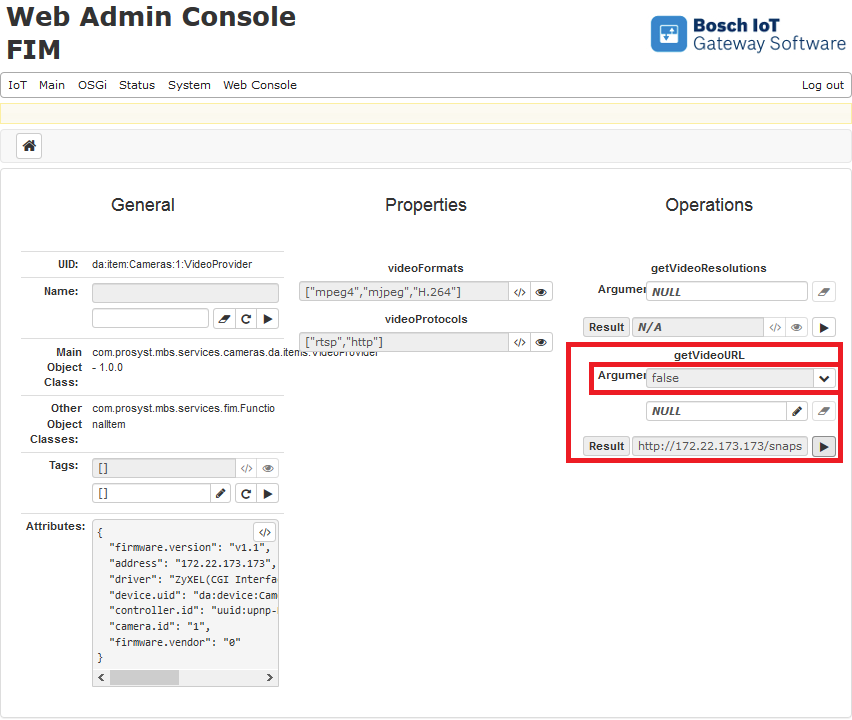Apply the Name value with play button
852x720 pixels.
pyautogui.click(x=267, y=319)
